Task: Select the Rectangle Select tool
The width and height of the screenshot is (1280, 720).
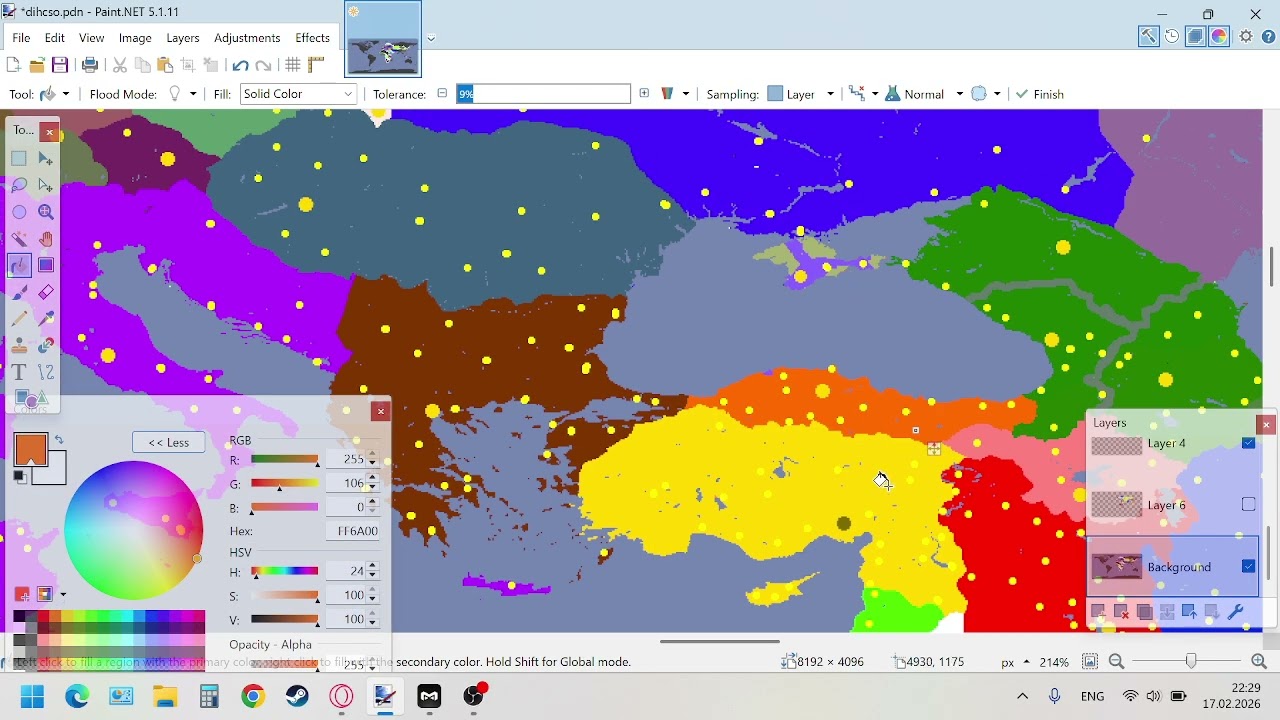Action: tap(19, 158)
